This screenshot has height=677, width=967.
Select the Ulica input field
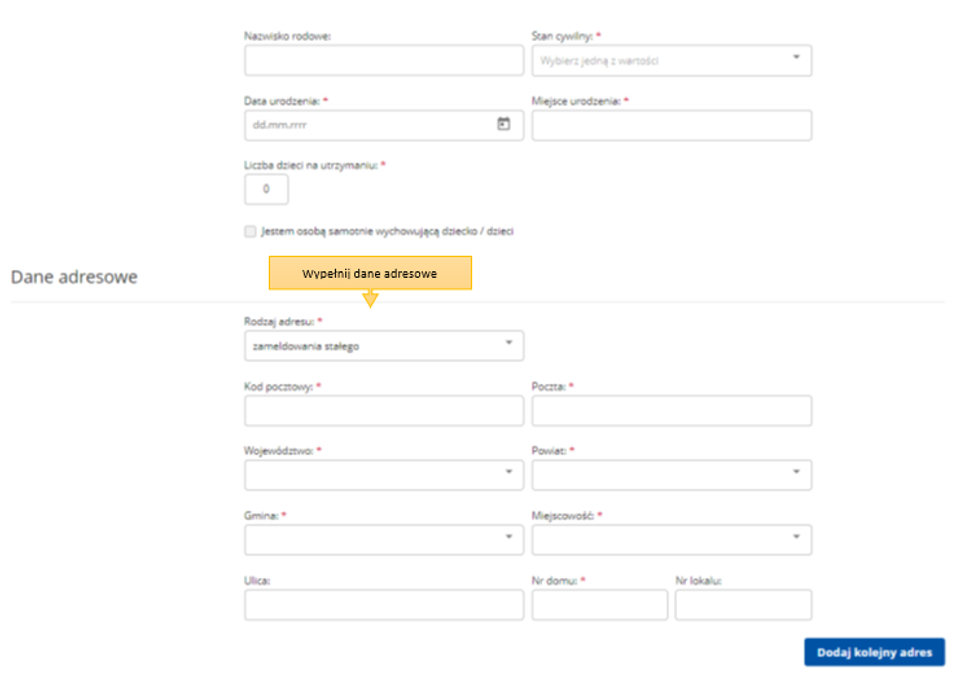[384, 605]
